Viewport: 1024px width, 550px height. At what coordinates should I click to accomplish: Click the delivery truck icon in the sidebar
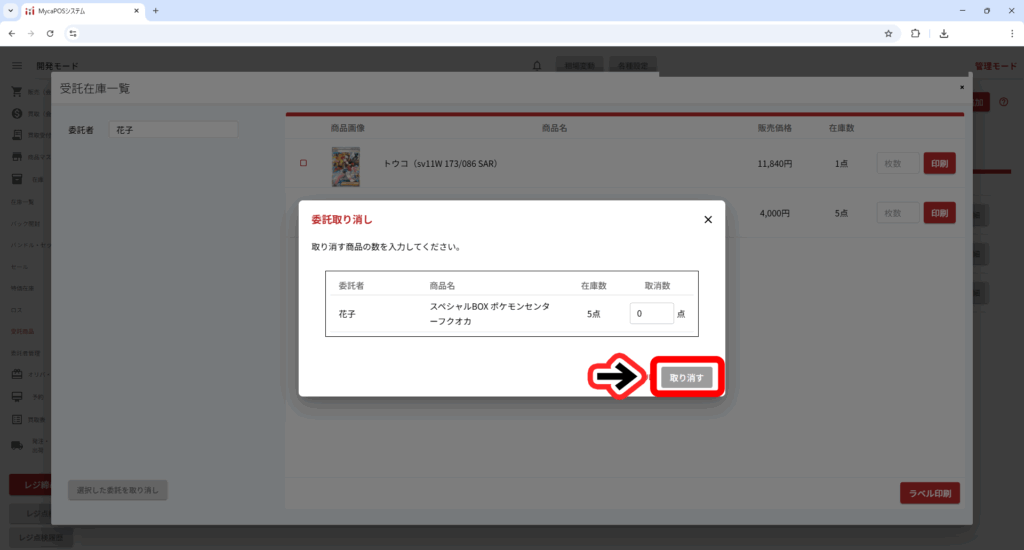point(17,445)
